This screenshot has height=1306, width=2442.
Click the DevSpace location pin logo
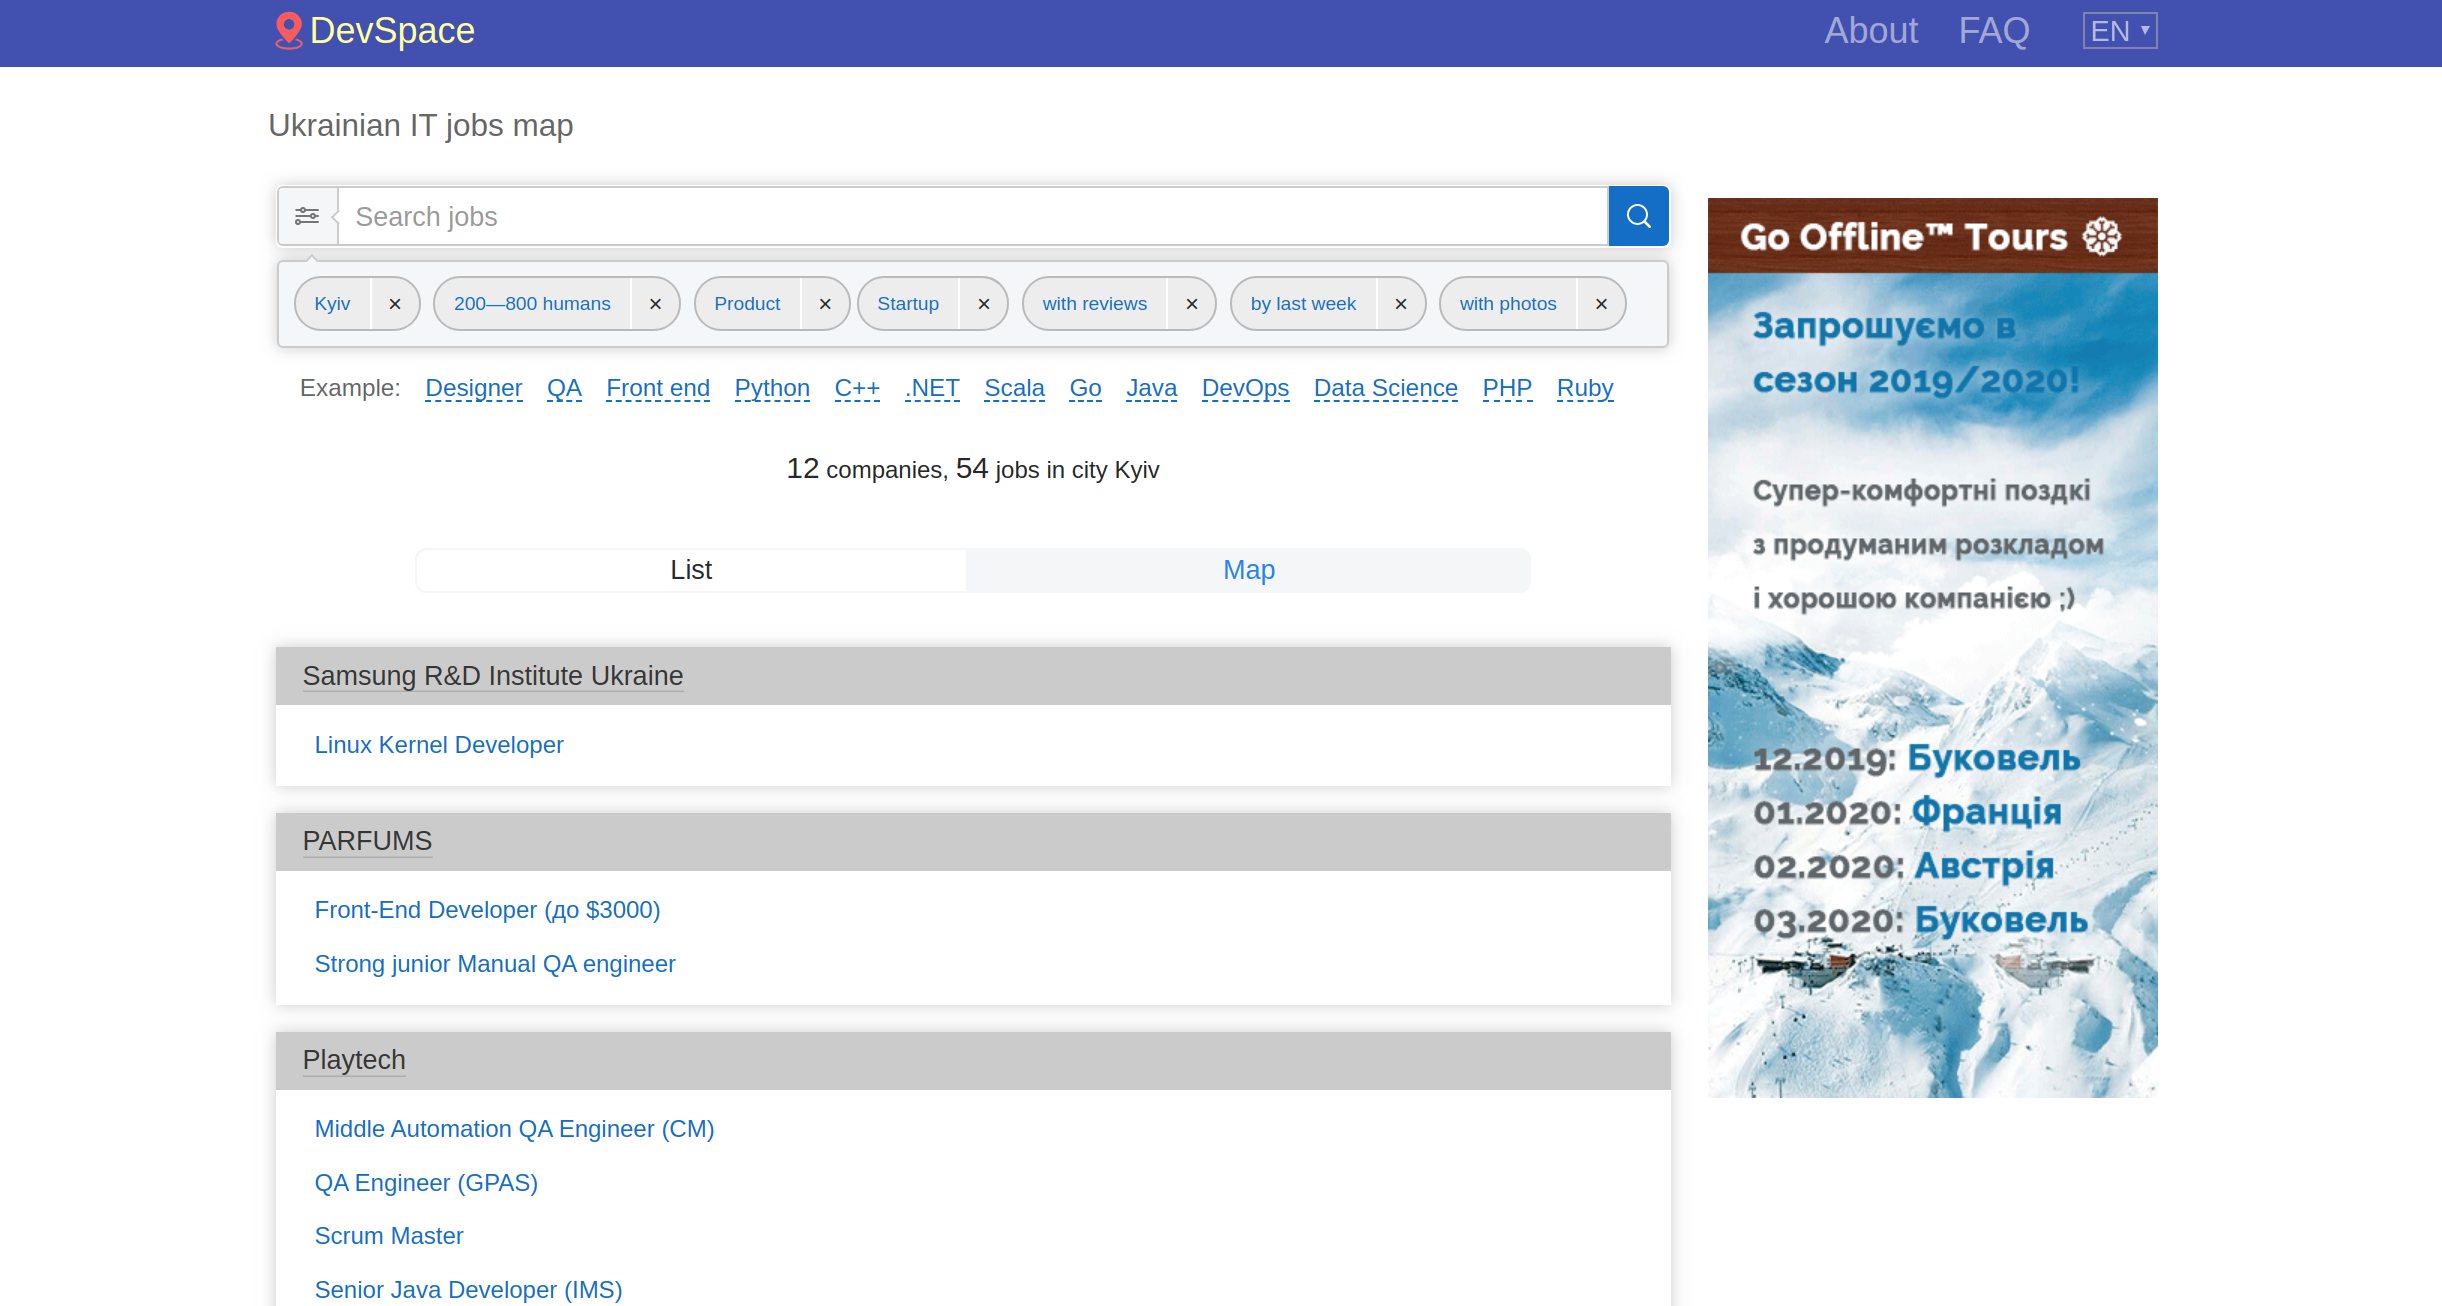tap(287, 30)
